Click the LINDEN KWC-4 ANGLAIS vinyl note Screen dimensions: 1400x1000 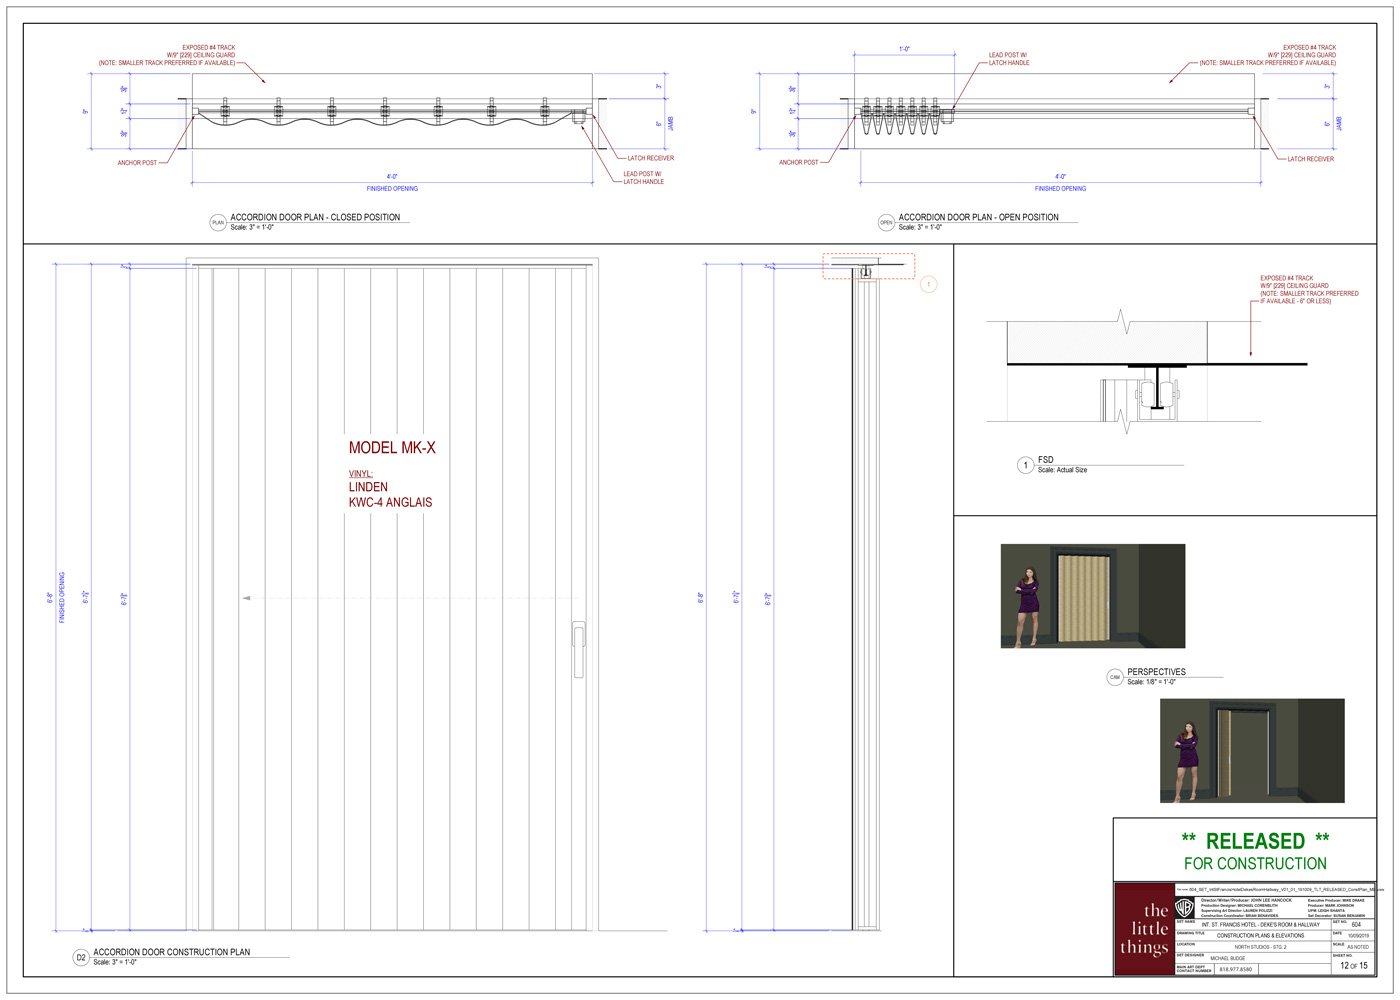390,495
